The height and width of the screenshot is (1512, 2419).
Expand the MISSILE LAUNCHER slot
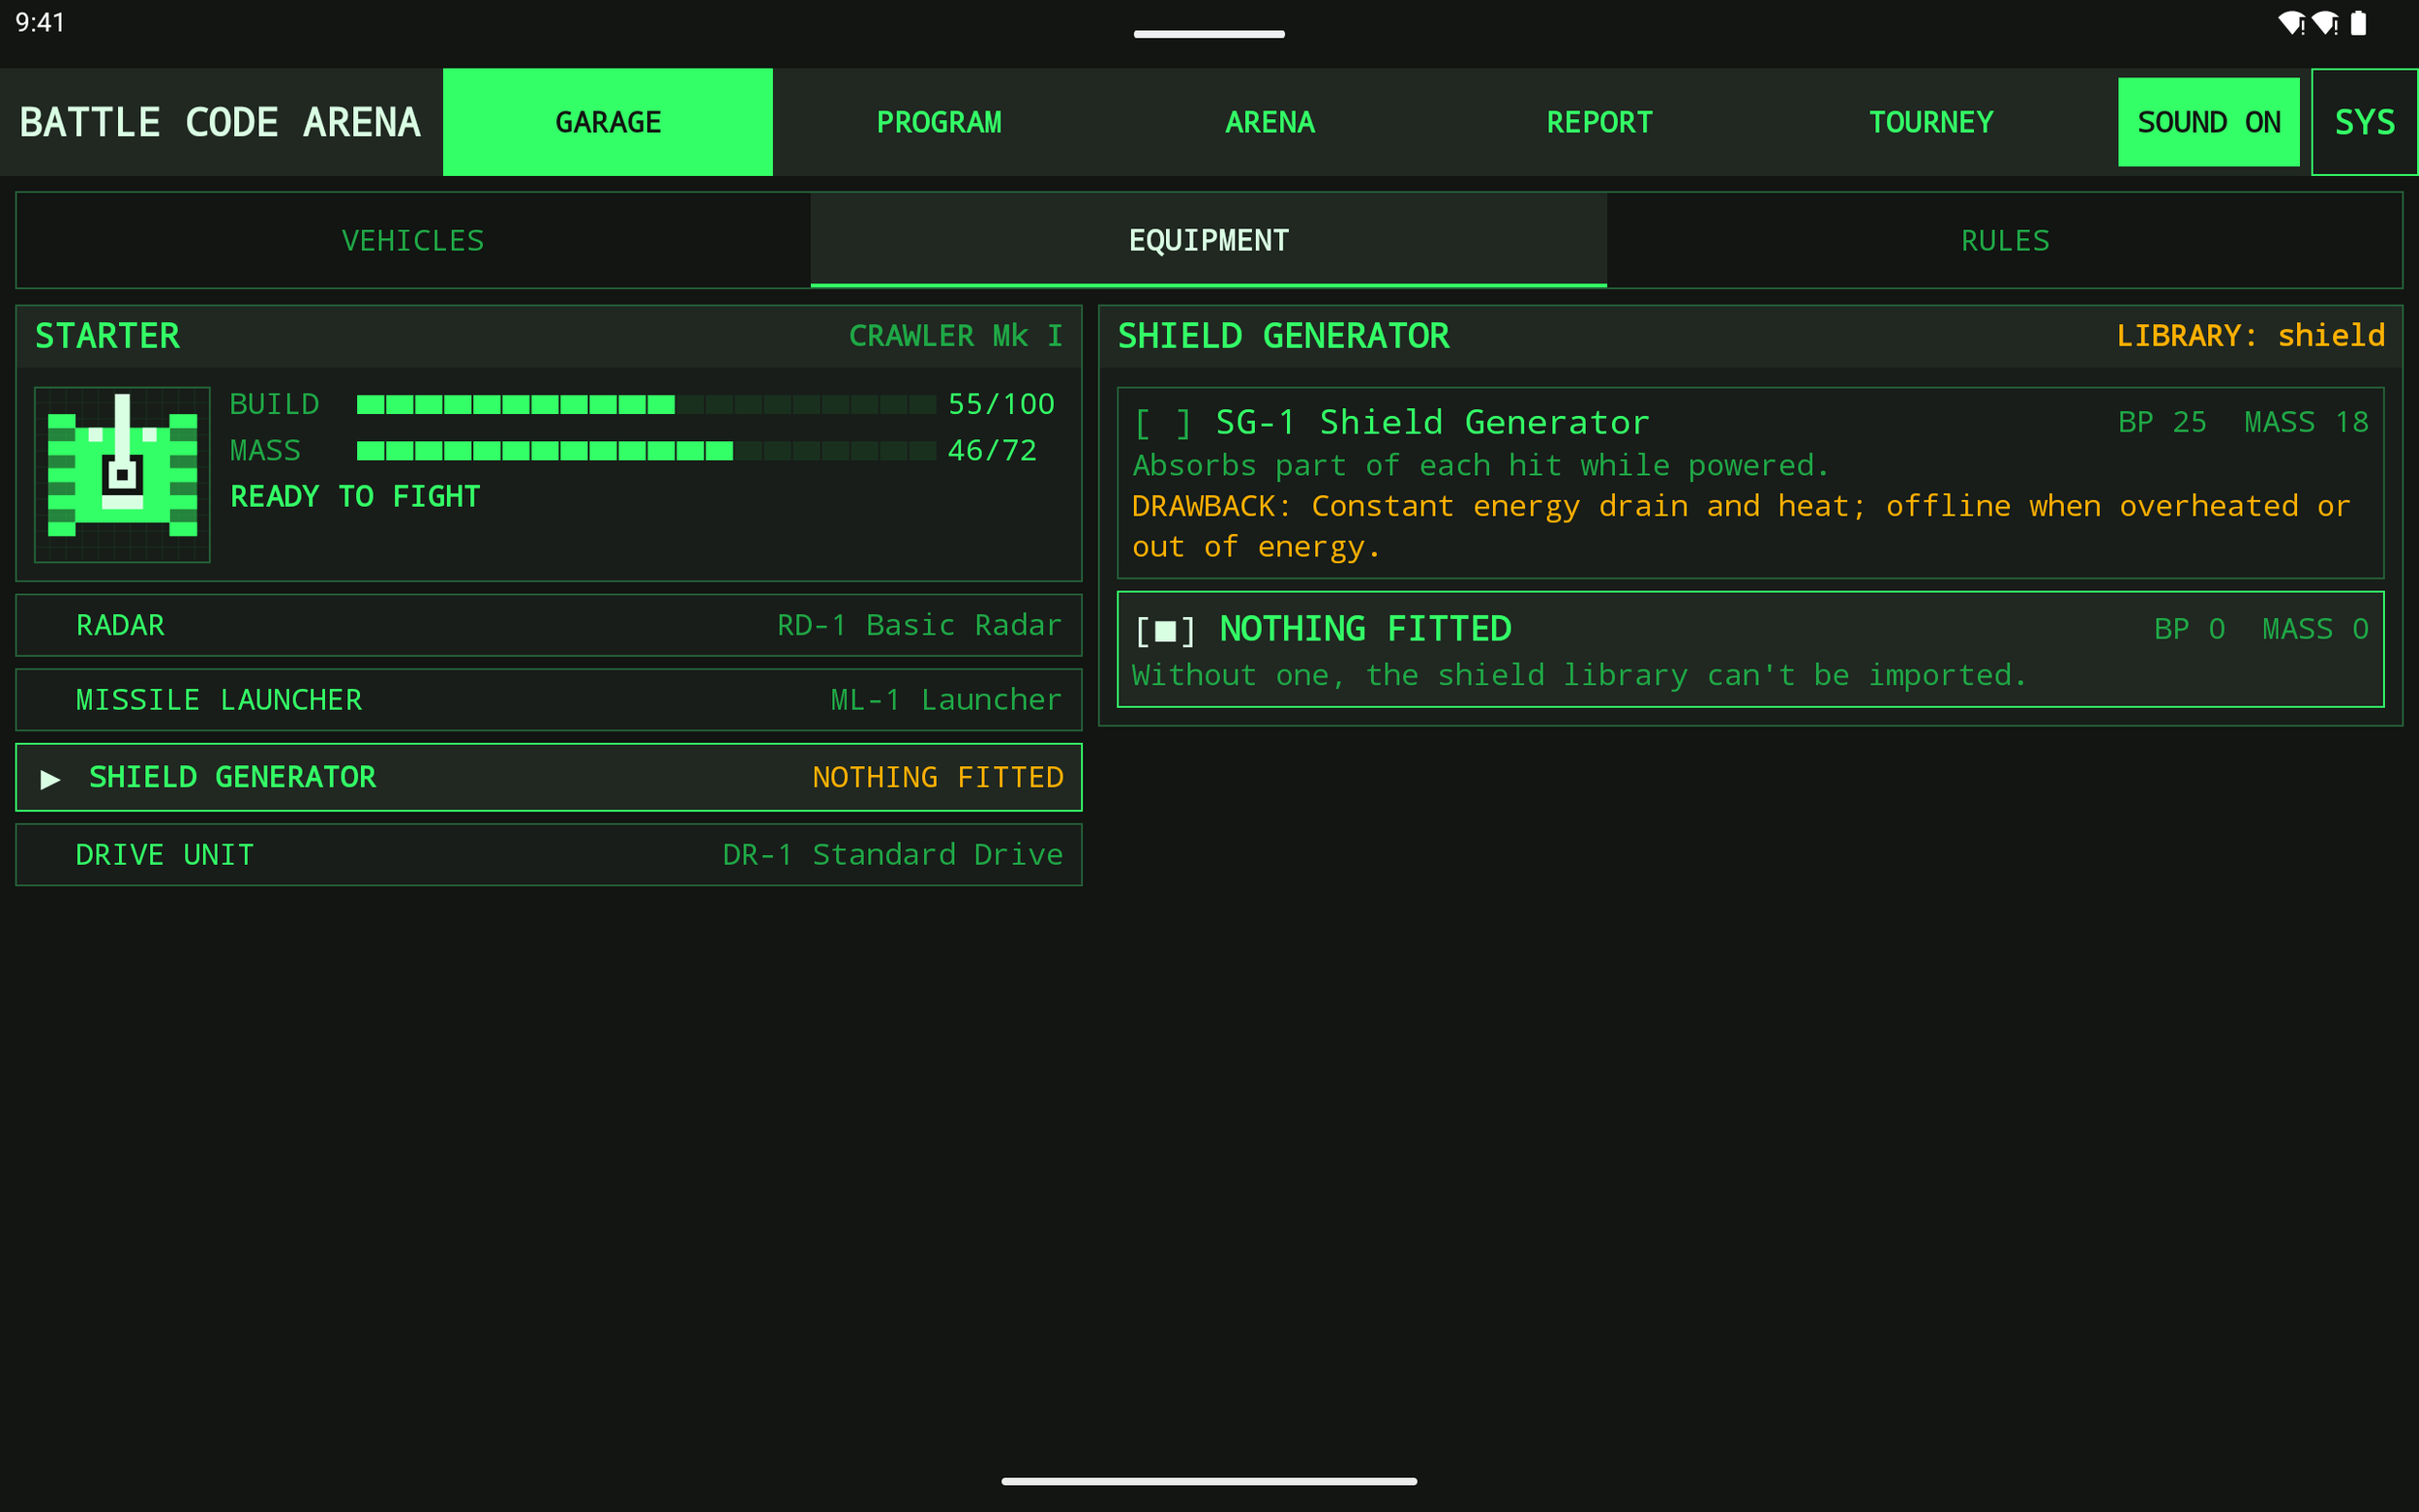549,700
